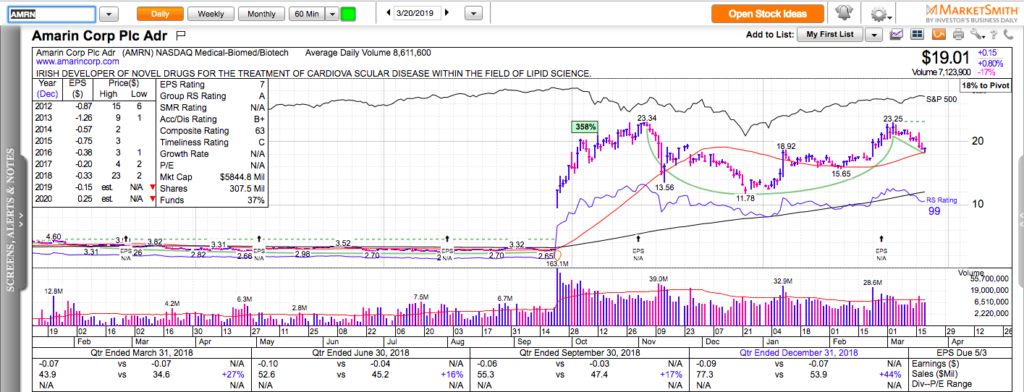Toggle the green real-time indicator box
The height and width of the screenshot is (392, 1024).
click(349, 14)
